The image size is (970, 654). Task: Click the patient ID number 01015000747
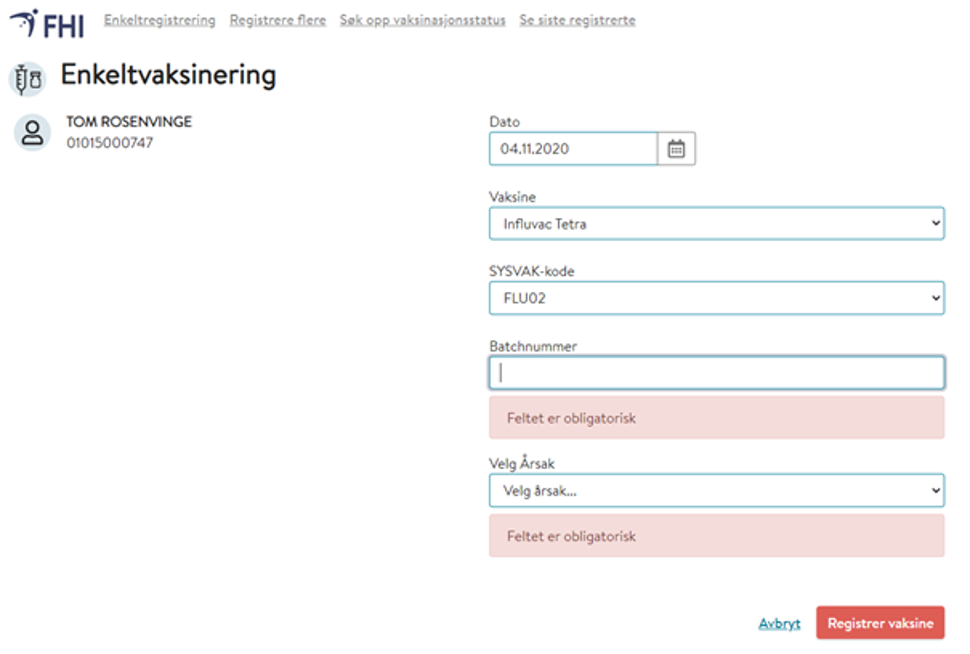click(110, 143)
